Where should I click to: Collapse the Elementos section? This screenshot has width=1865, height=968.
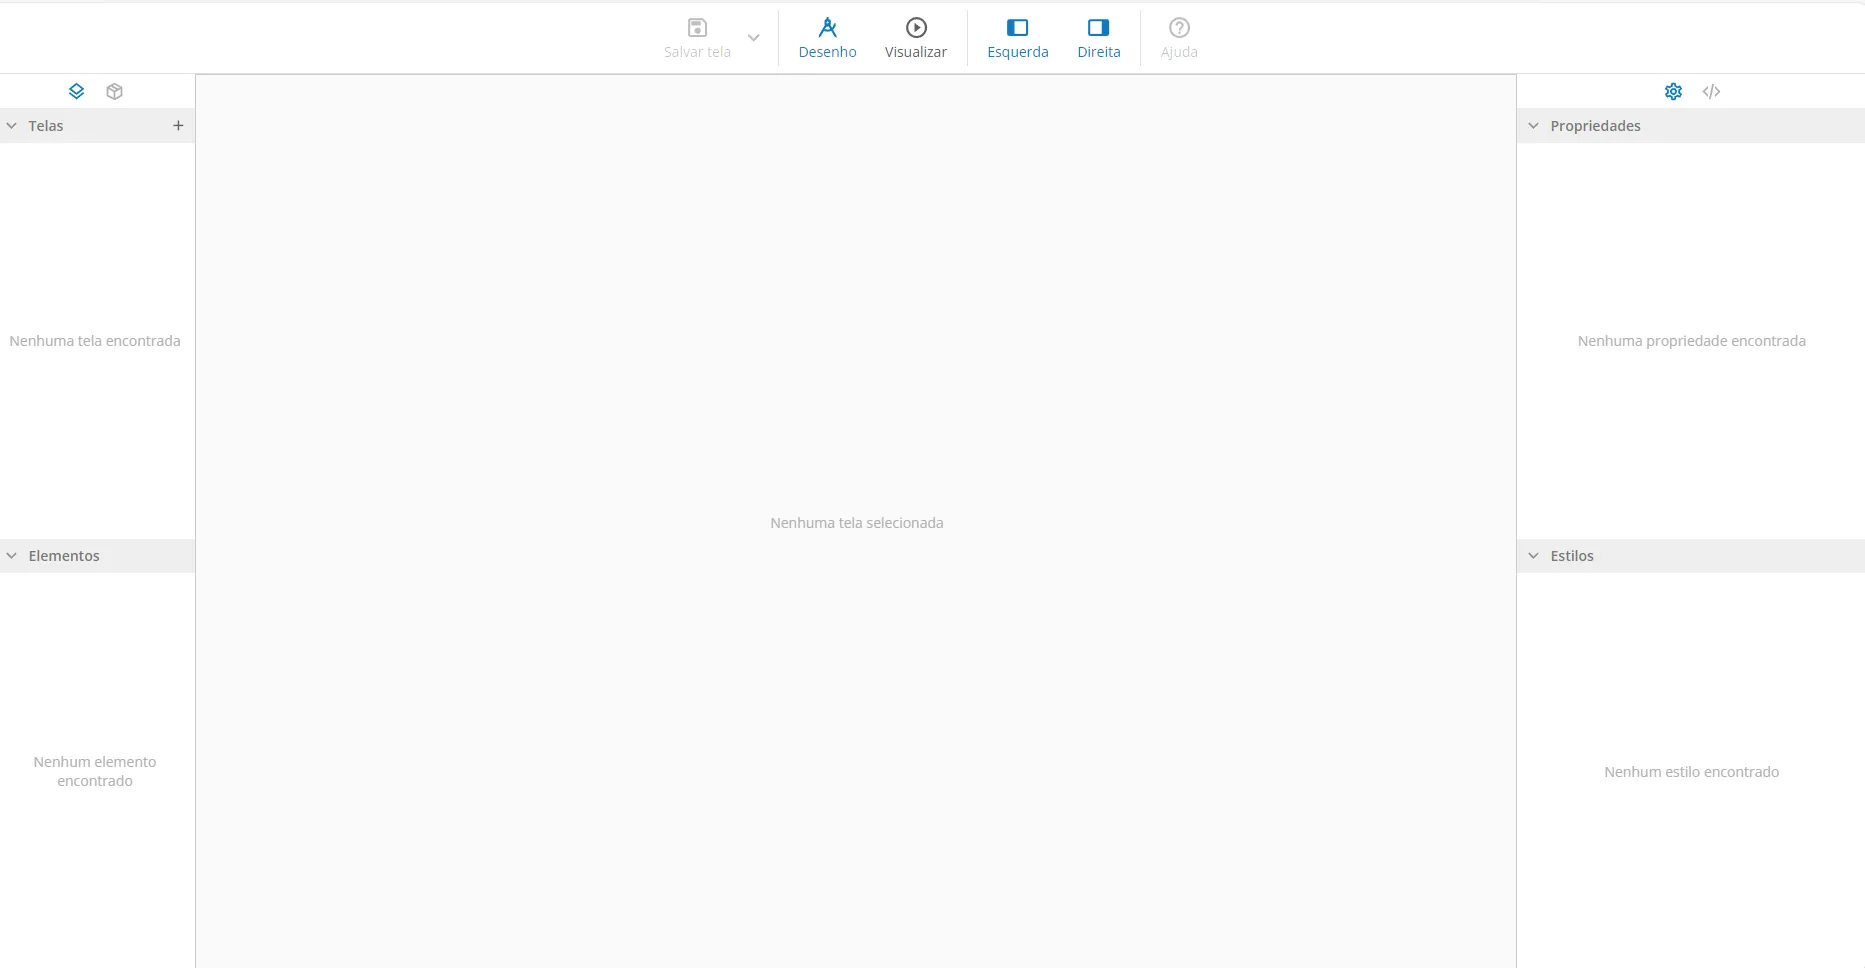pyautogui.click(x=12, y=556)
